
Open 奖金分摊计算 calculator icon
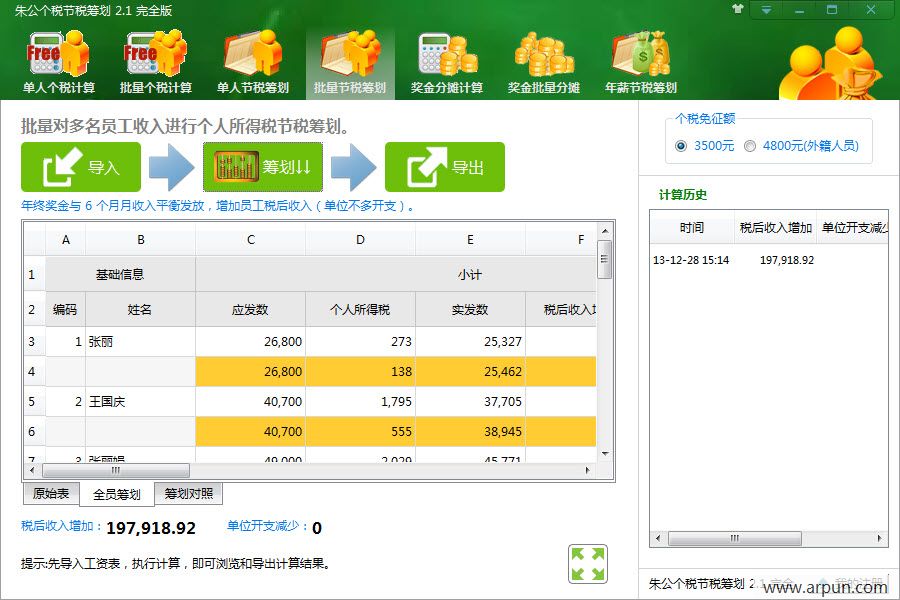(446, 60)
